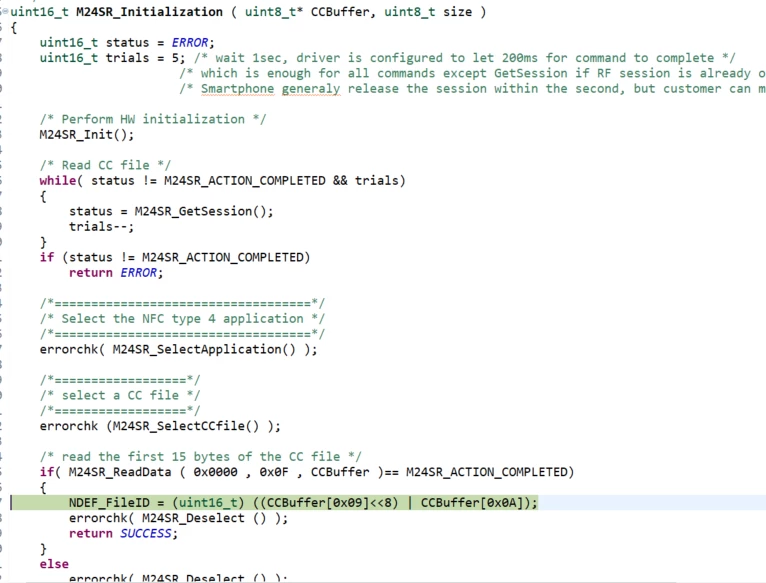
Task: Click the while keyword of the loop
Action: [x=58, y=180]
